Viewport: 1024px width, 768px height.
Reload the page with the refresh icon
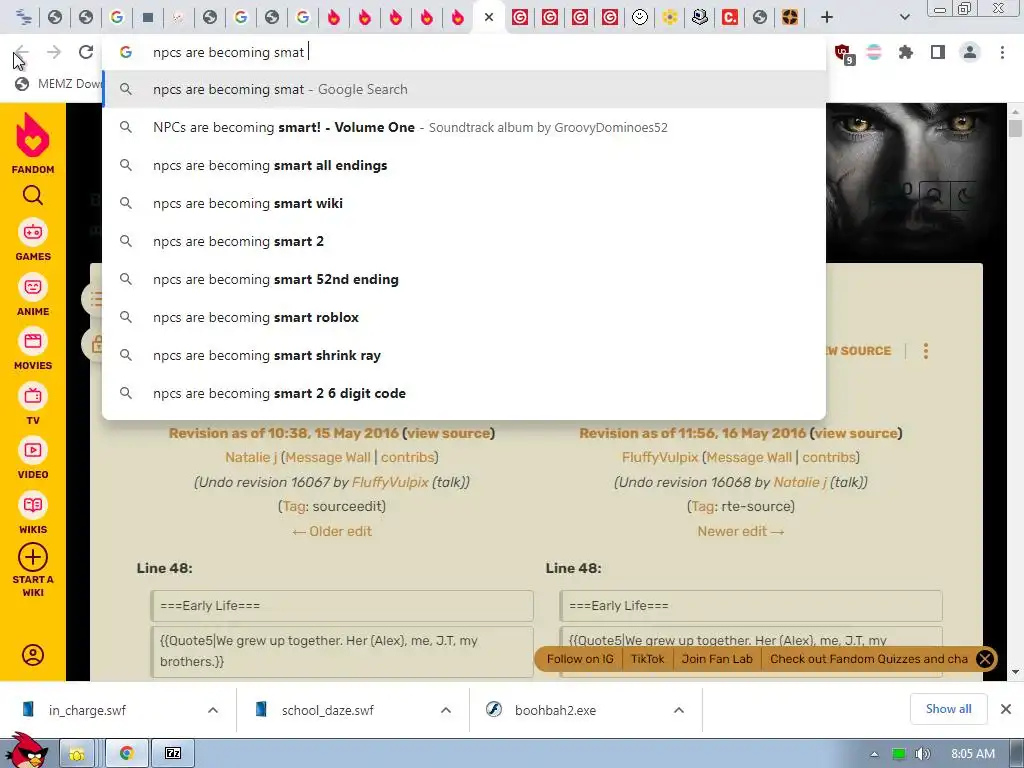(86, 52)
